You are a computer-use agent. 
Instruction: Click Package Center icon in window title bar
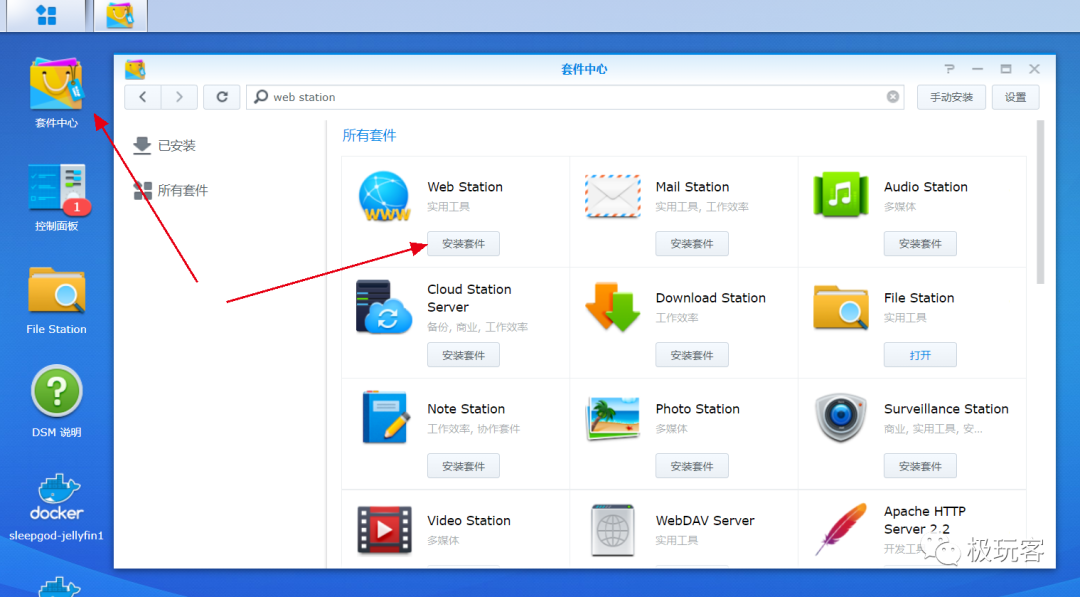[x=135, y=70]
